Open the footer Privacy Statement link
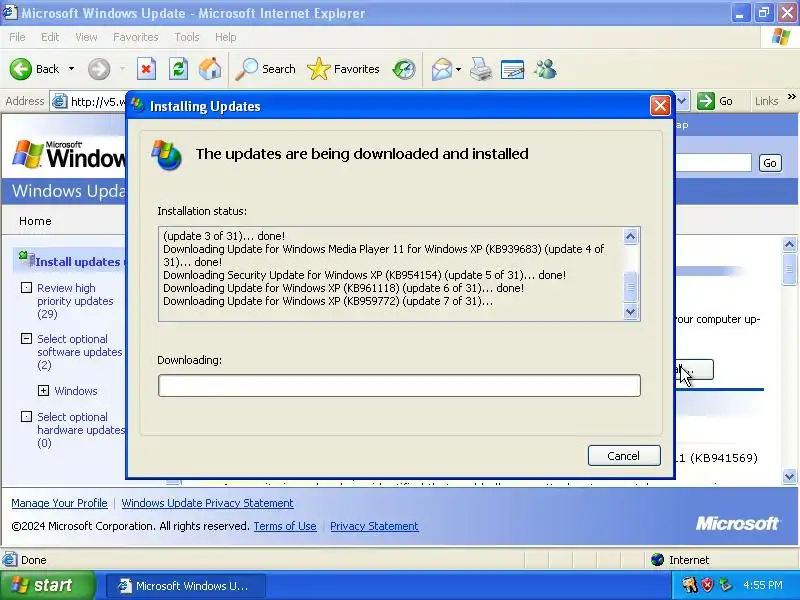 coord(374,526)
